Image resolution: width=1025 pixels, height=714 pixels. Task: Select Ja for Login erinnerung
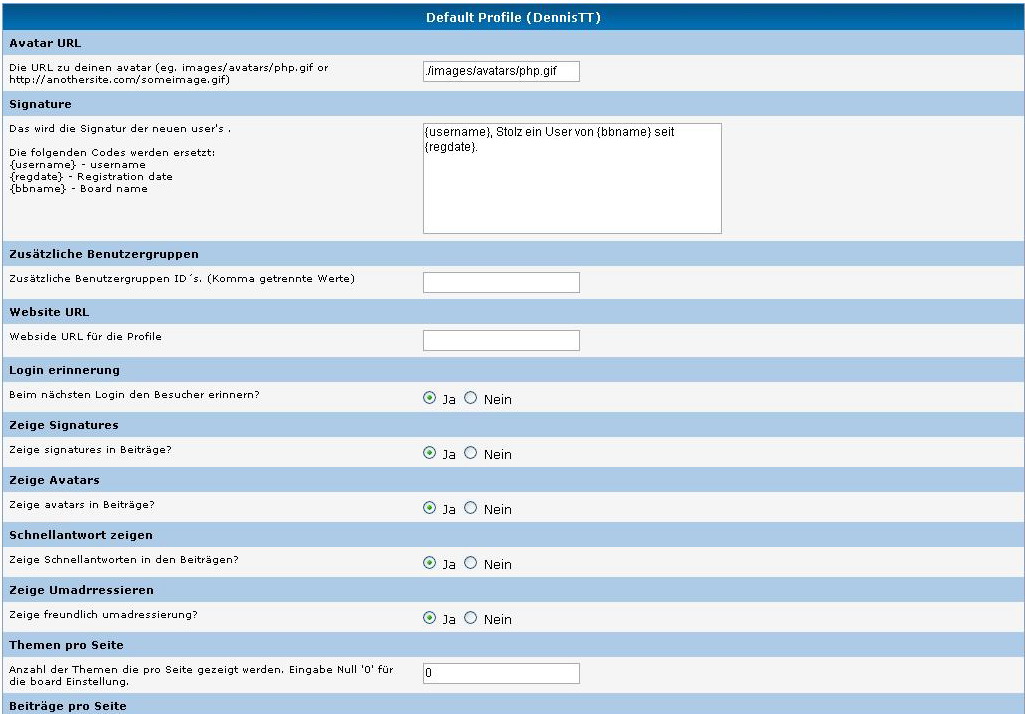coord(429,398)
